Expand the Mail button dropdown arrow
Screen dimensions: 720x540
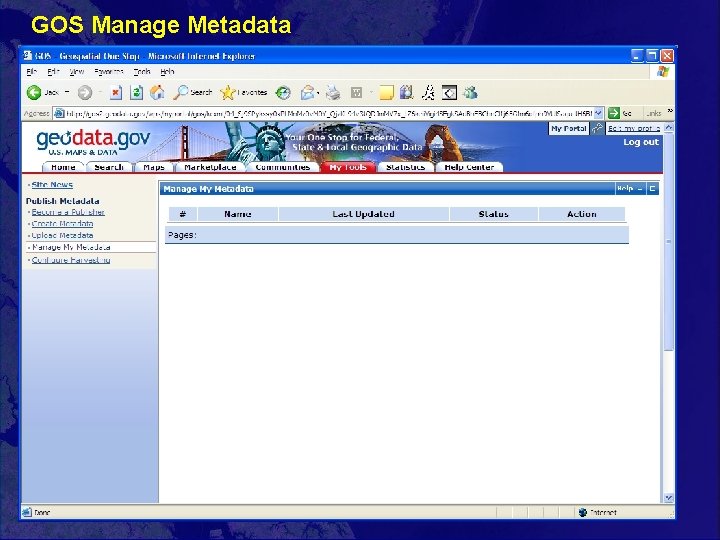[318, 93]
